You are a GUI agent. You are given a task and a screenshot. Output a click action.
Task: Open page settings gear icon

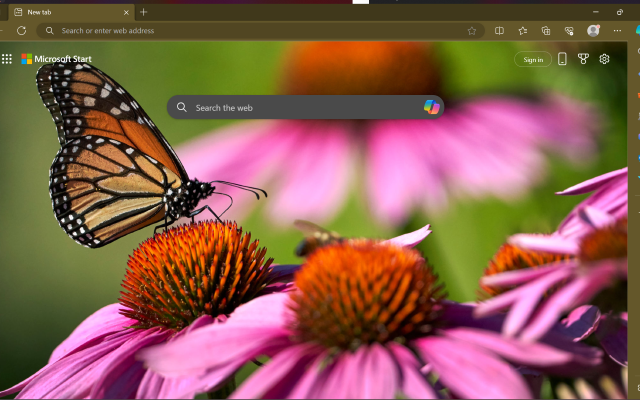(604, 59)
